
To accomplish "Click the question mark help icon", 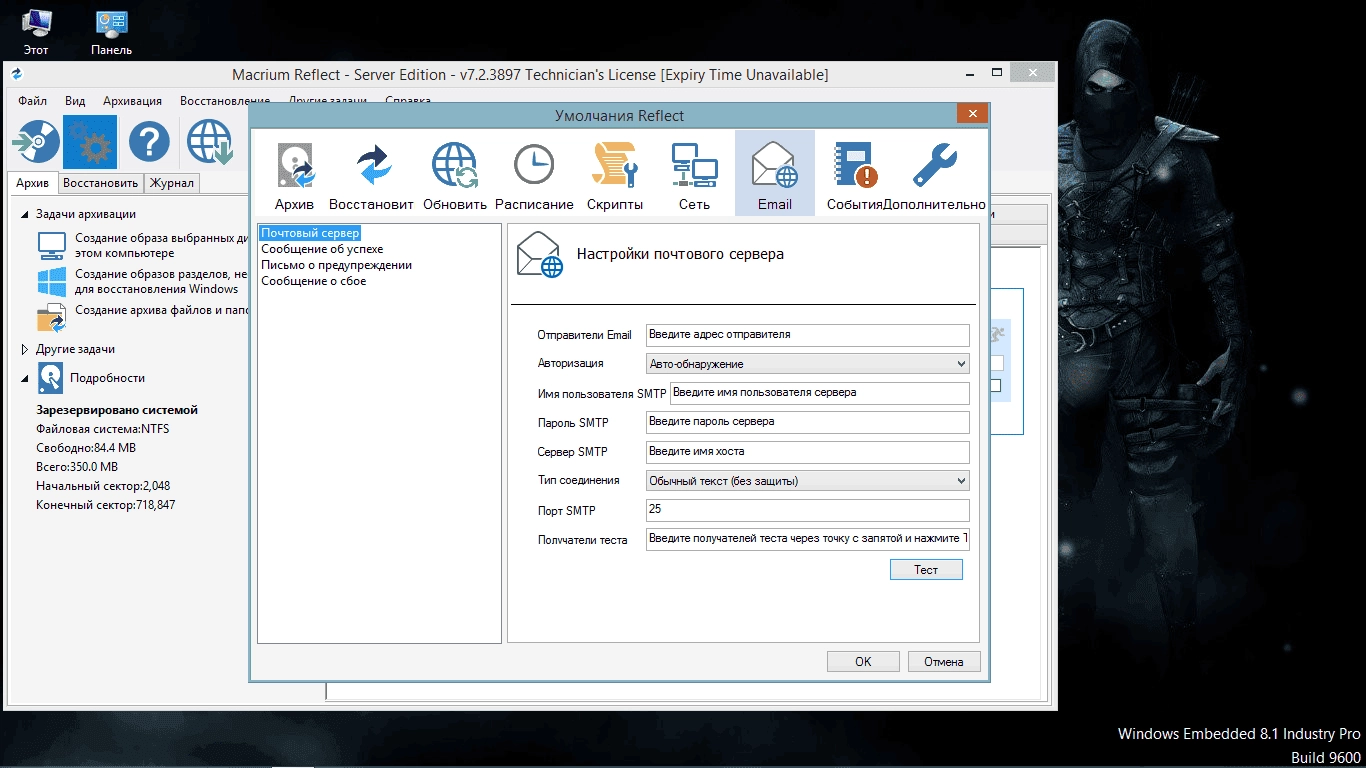I will coord(149,143).
